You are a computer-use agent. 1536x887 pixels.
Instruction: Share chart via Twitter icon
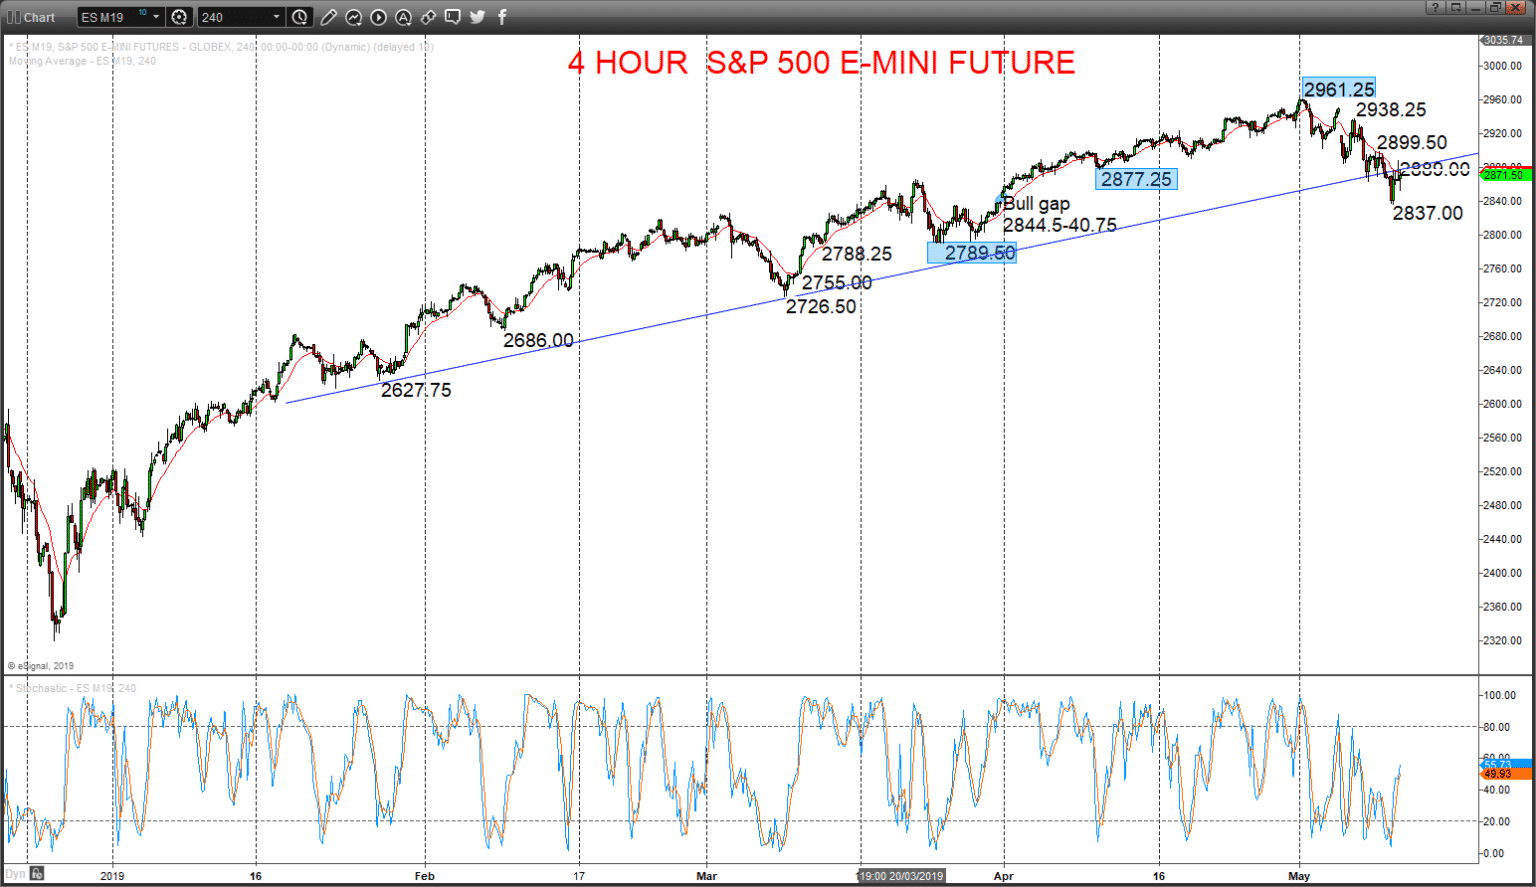[x=477, y=17]
